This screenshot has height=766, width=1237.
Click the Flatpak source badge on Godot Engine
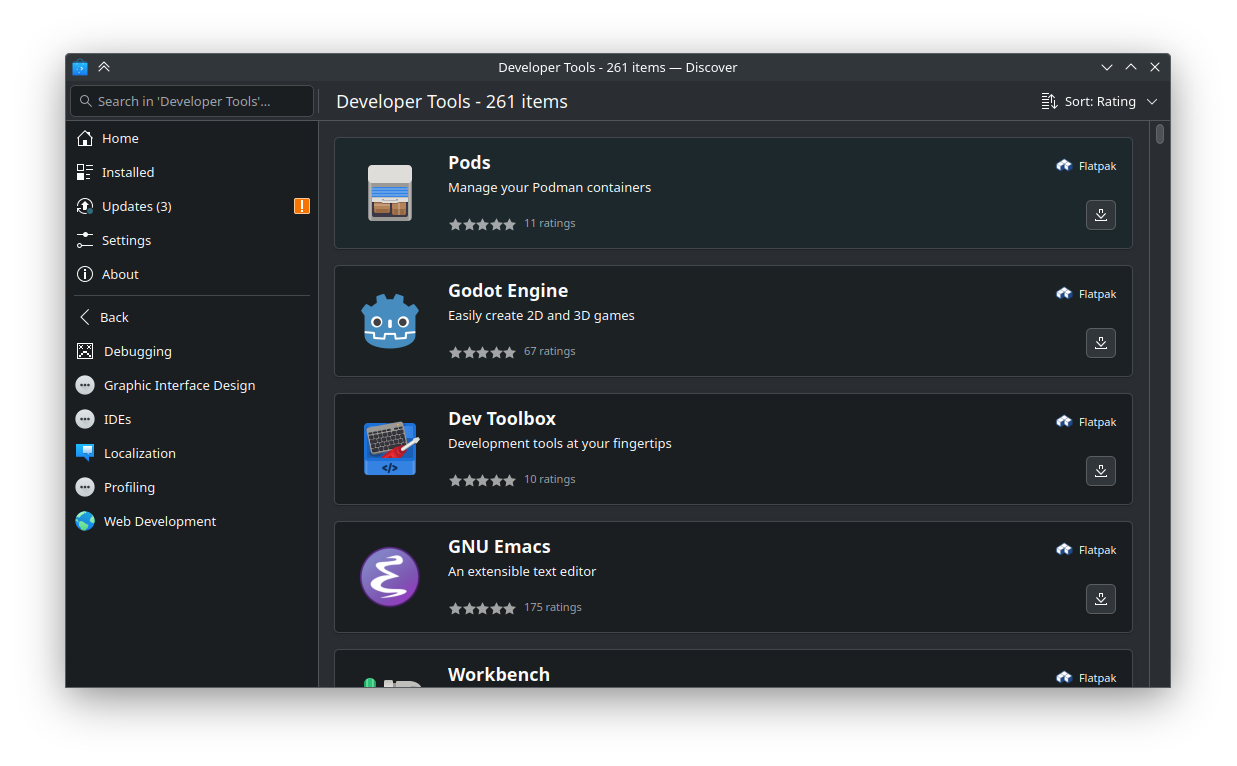pos(1086,294)
